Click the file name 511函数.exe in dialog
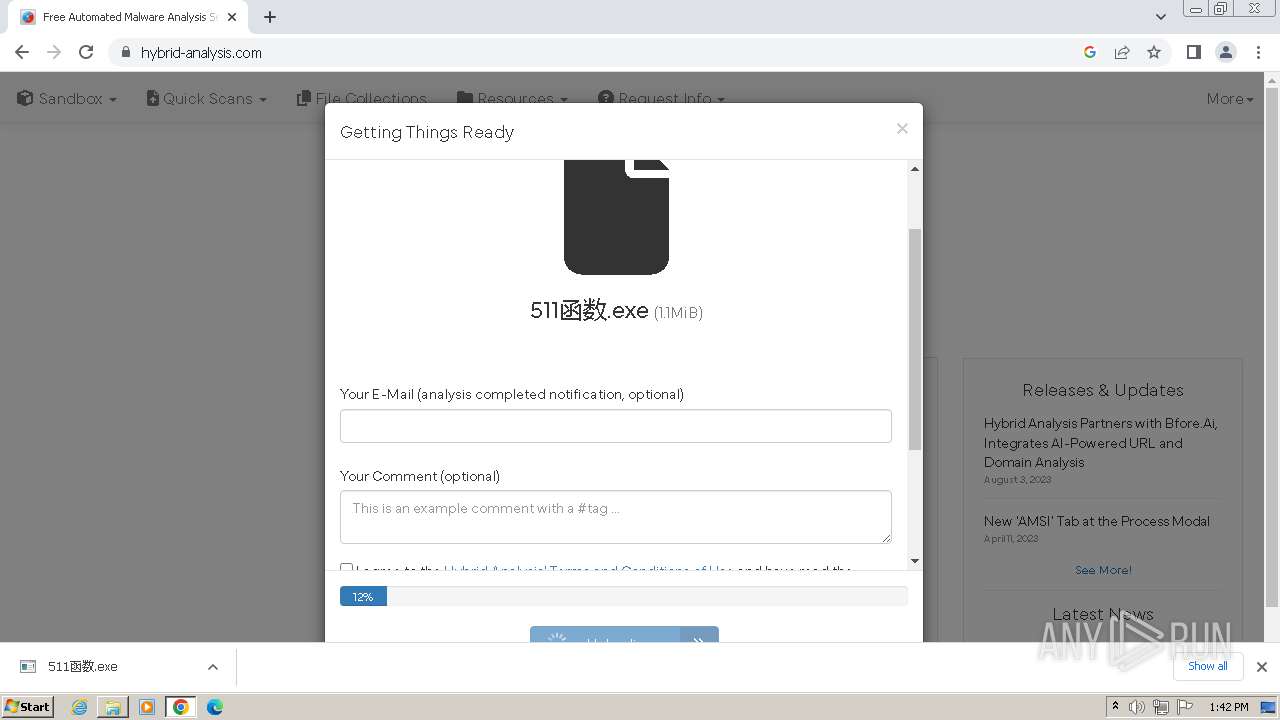The height and width of the screenshot is (720, 1280). pyautogui.click(x=589, y=311)
